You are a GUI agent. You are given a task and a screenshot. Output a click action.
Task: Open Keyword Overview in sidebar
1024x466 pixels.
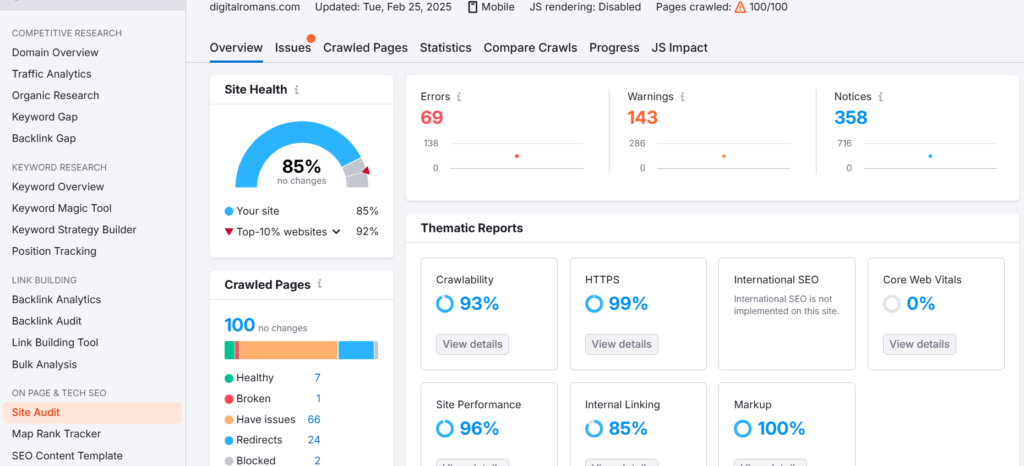pos(57,187)
